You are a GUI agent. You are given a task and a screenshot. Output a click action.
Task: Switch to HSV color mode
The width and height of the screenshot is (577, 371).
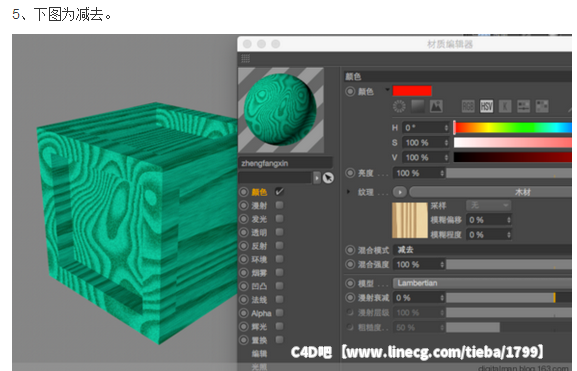coord(486,106)
